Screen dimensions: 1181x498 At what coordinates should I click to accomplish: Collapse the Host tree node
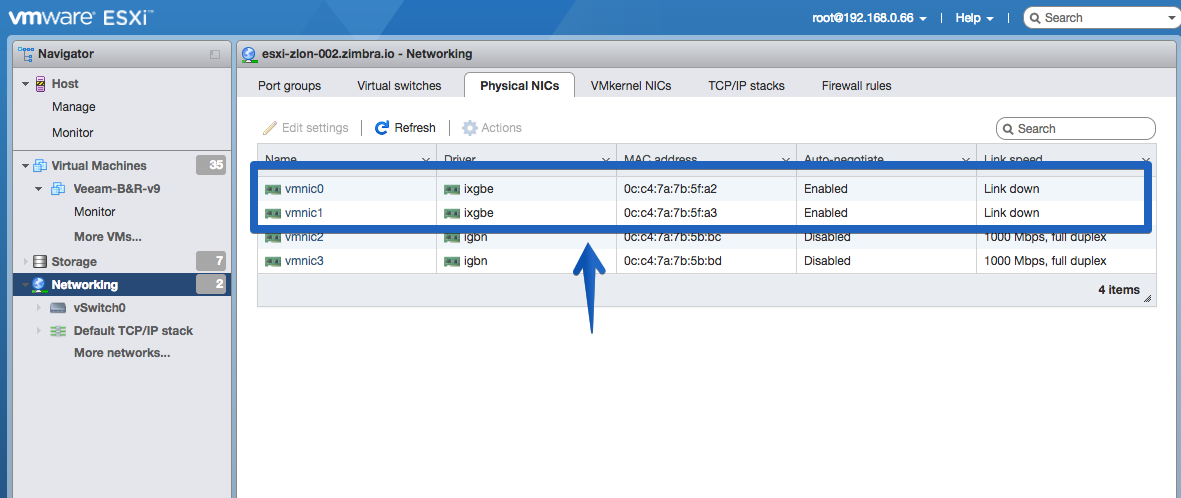pos(26,84)
